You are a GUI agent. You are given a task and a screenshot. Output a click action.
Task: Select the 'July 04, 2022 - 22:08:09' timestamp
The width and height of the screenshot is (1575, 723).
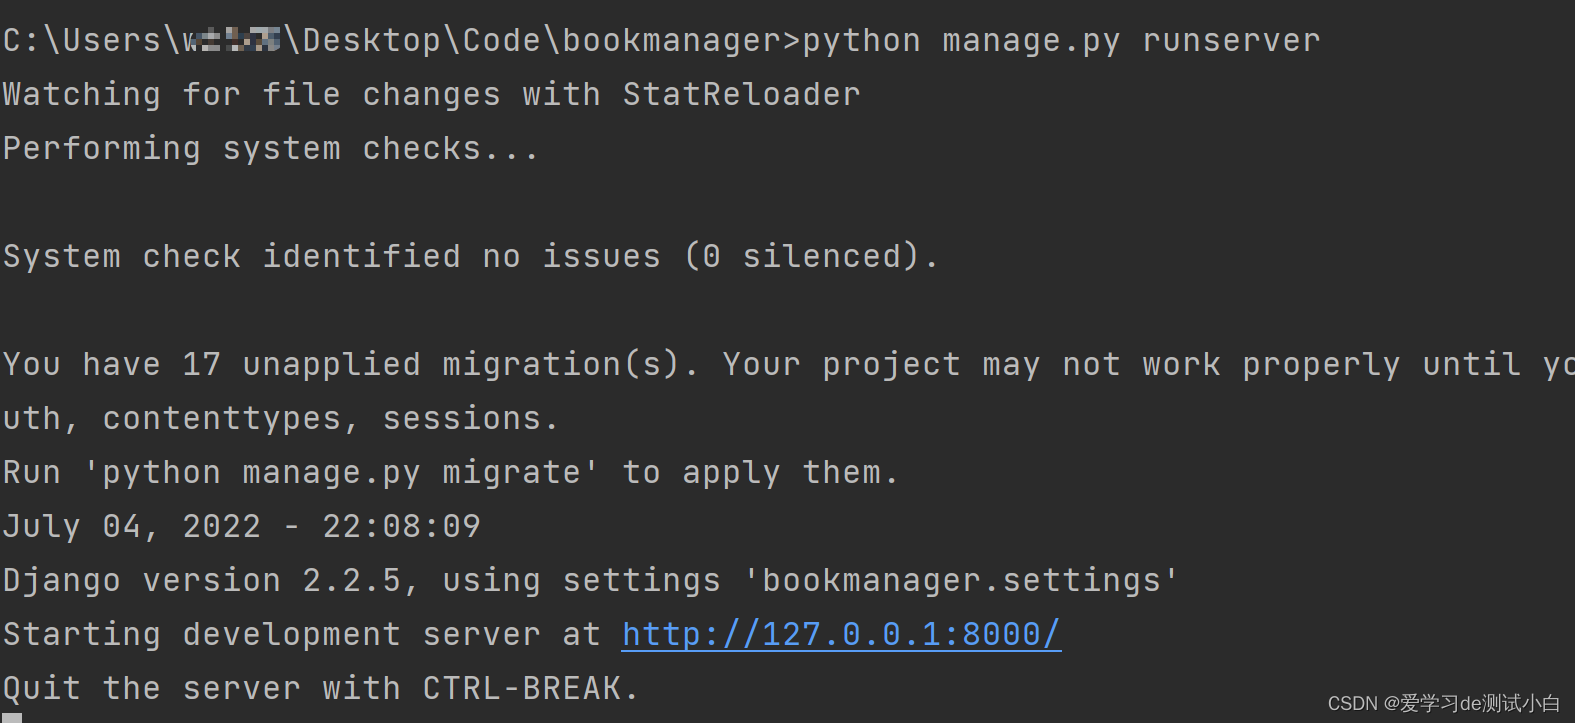242,526
